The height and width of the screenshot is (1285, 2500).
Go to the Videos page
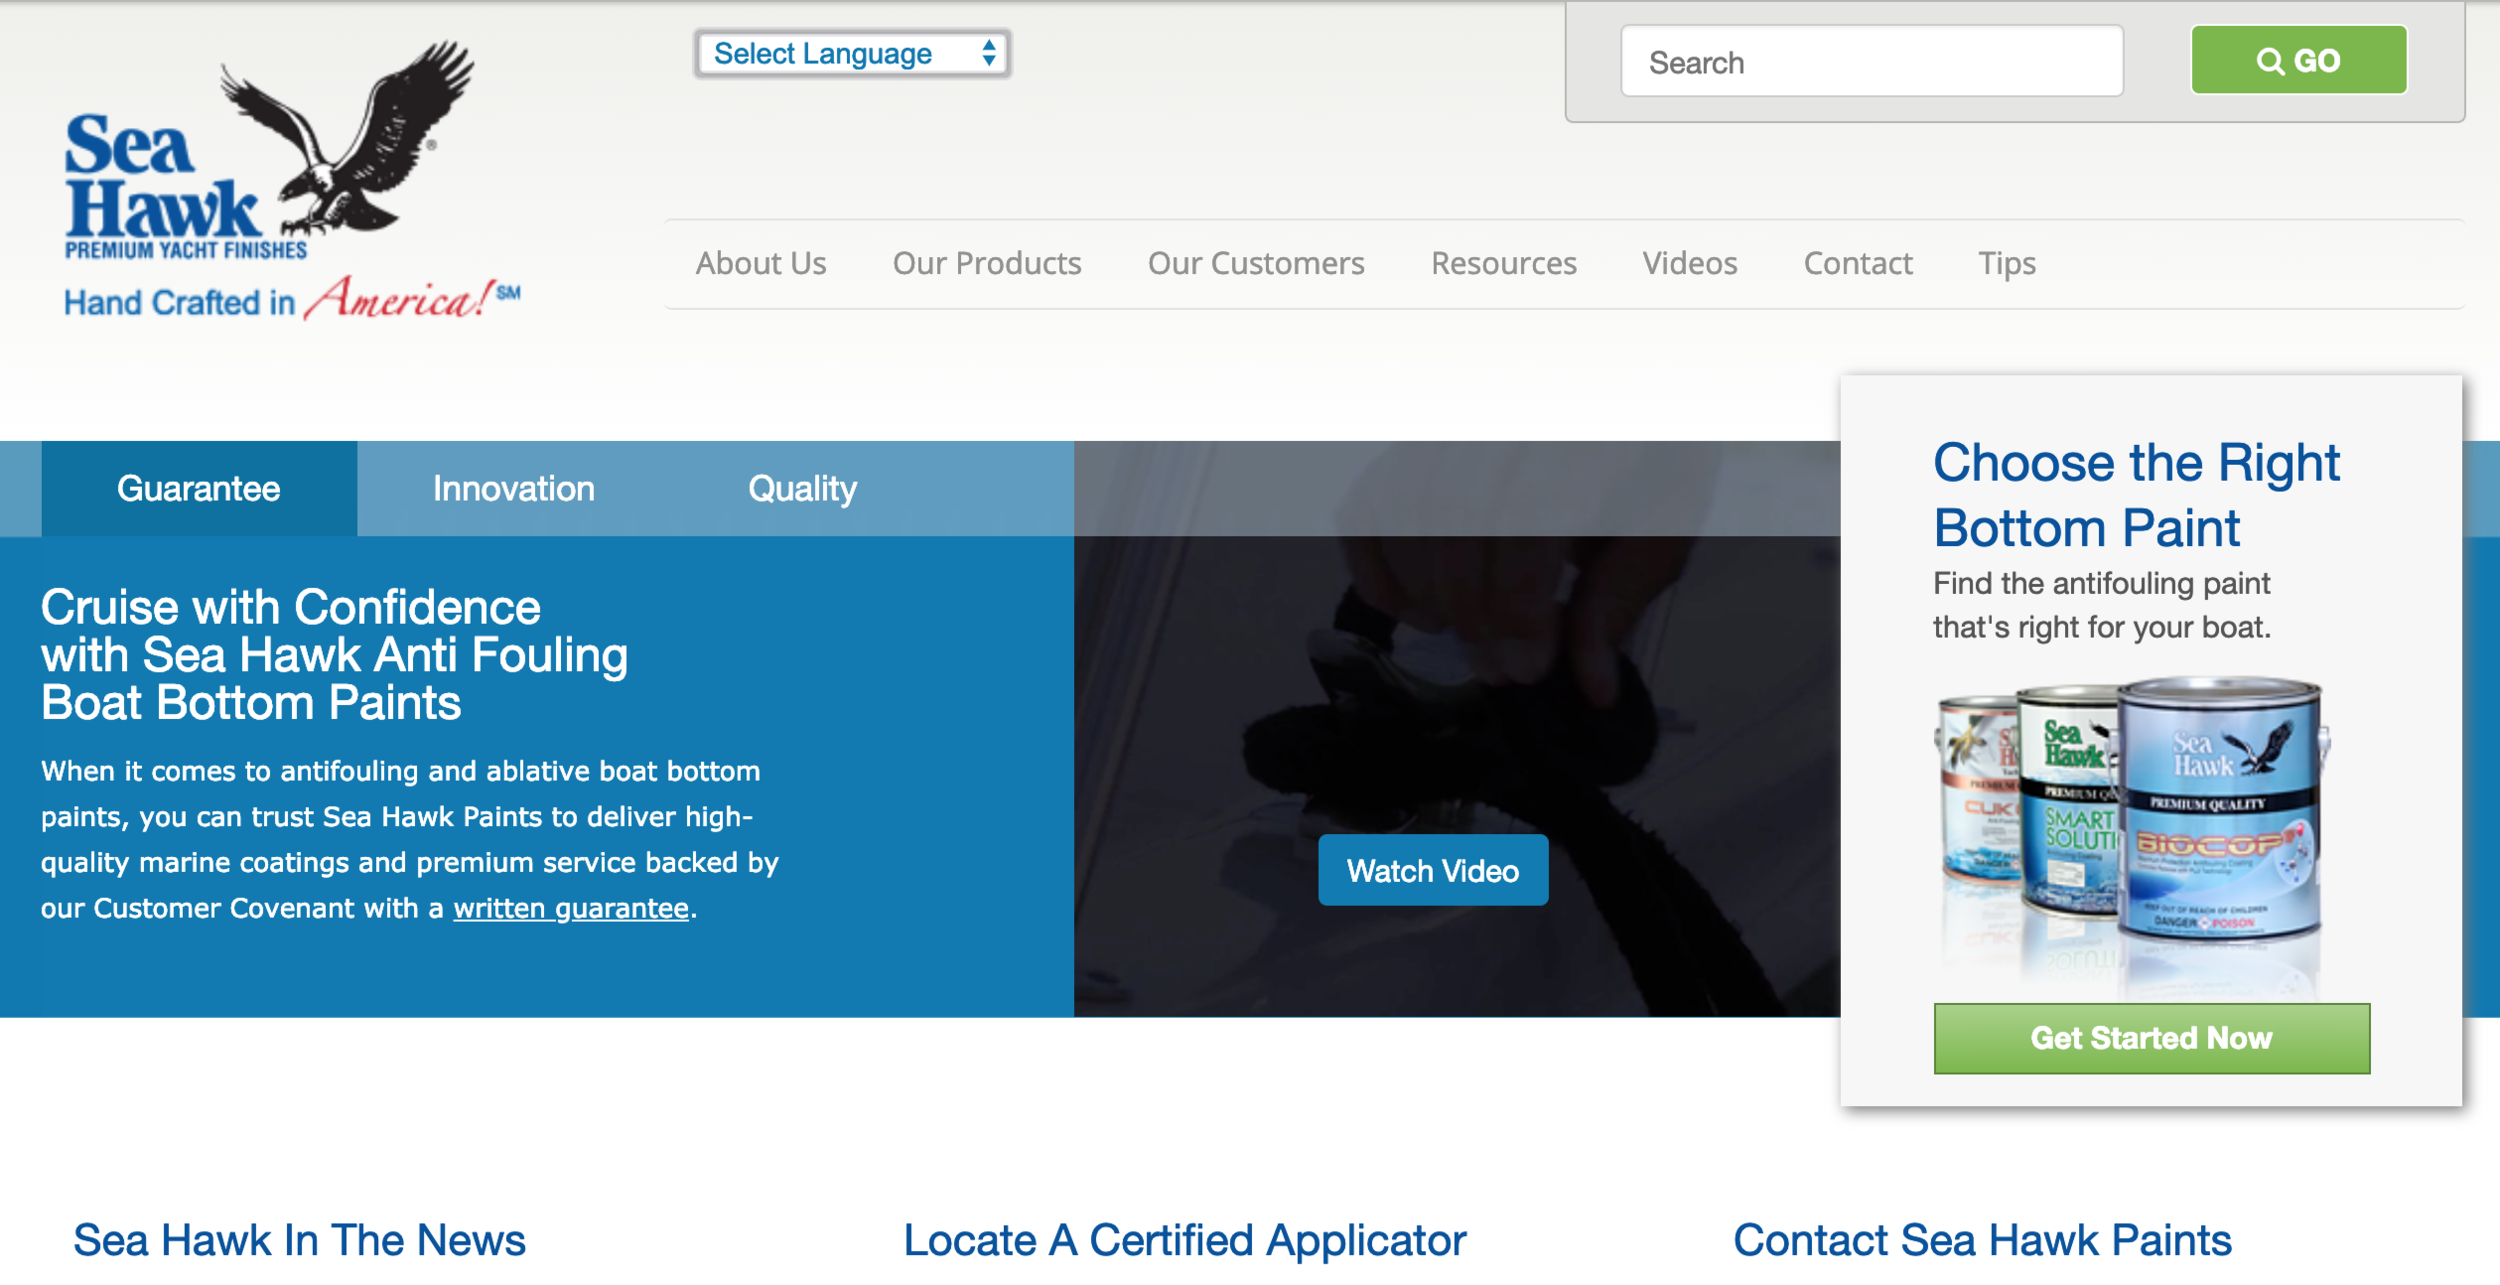[x=1690, y=264]
